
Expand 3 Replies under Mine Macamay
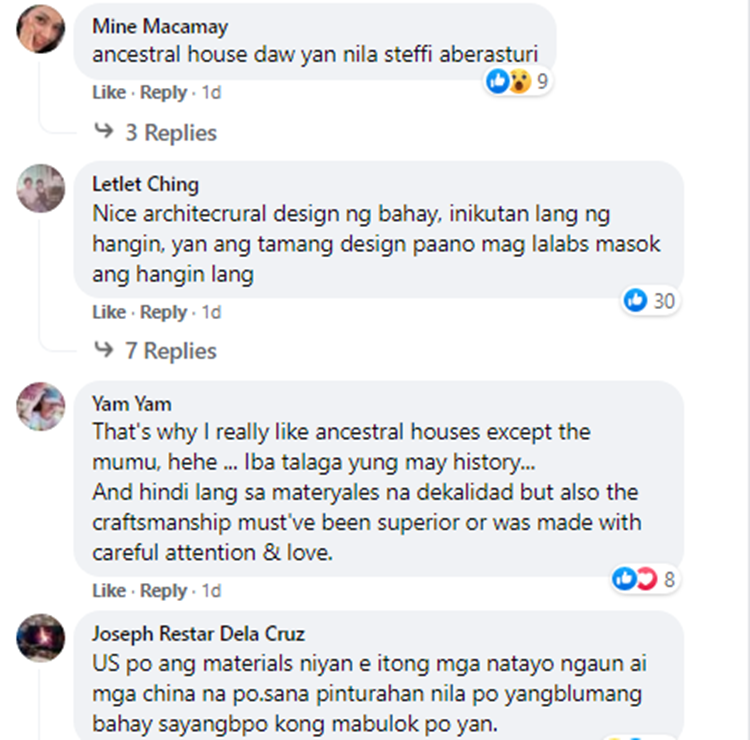(x=171, y=133)
